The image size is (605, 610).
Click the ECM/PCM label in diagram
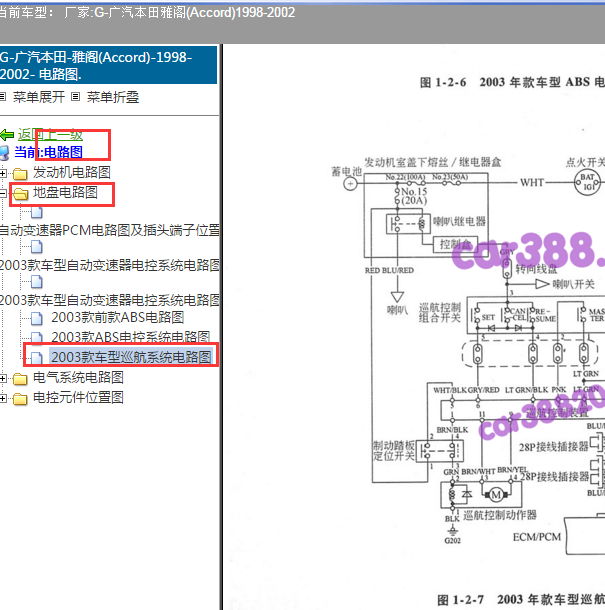(x=537, y=537)
